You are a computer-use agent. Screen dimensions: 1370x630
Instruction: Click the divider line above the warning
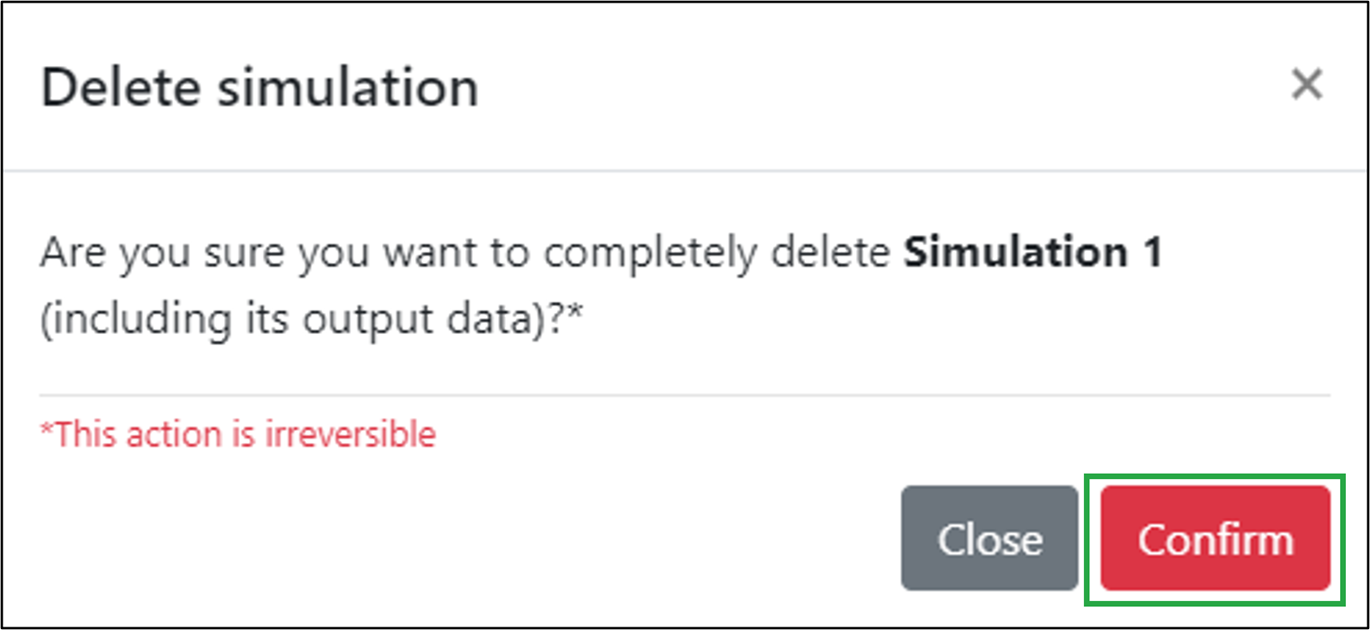[x=684, y=396]
